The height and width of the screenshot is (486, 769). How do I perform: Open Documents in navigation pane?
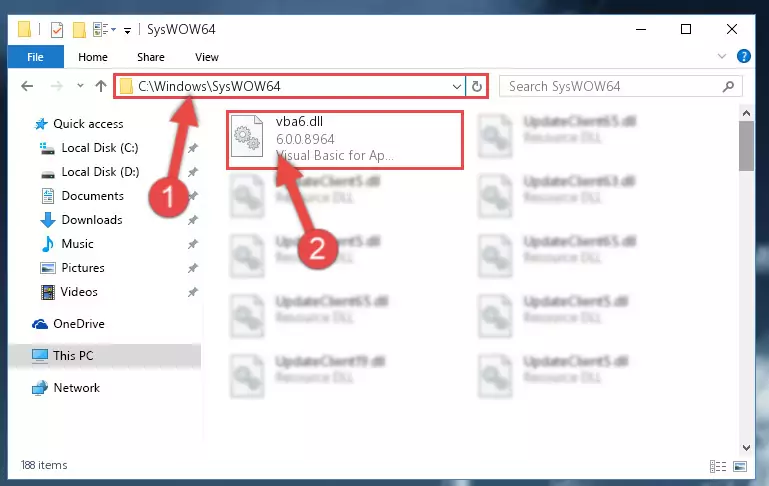(92, 196)
